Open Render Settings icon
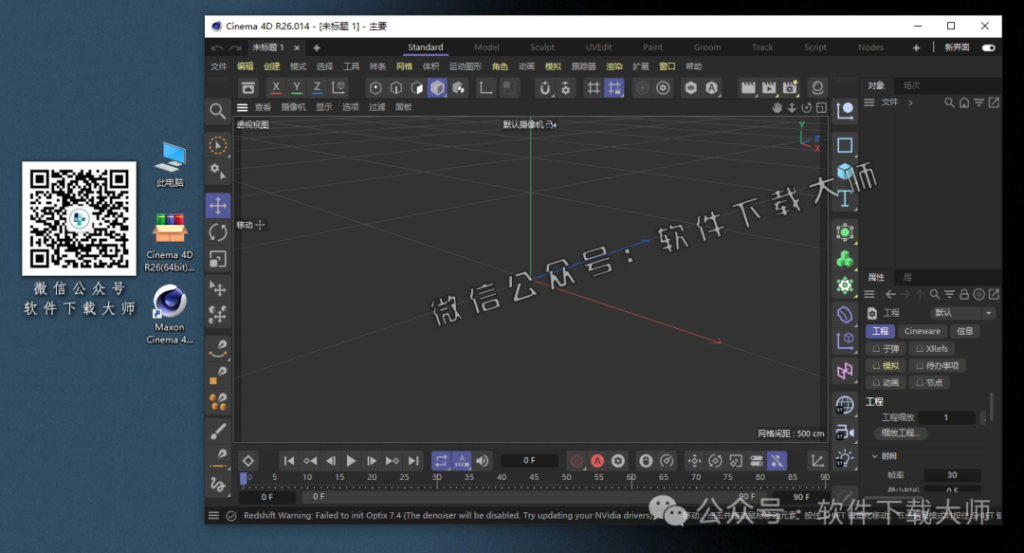 tap(790, 87)
